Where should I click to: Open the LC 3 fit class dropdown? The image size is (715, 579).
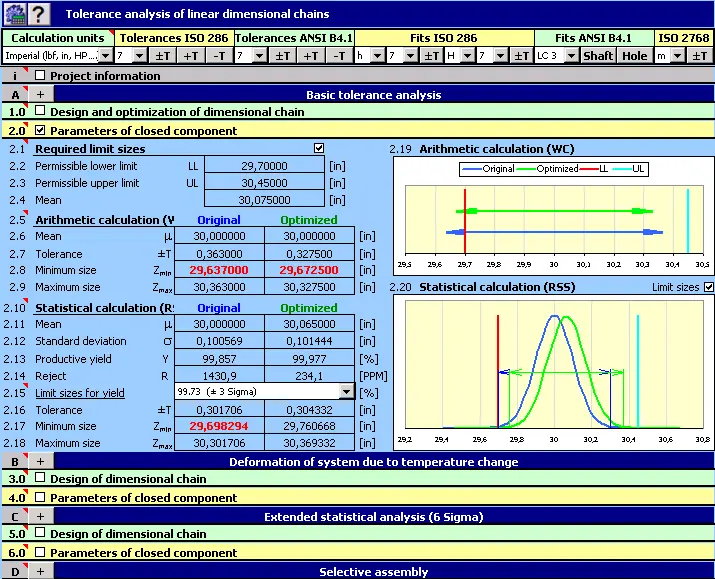point(571,56)
